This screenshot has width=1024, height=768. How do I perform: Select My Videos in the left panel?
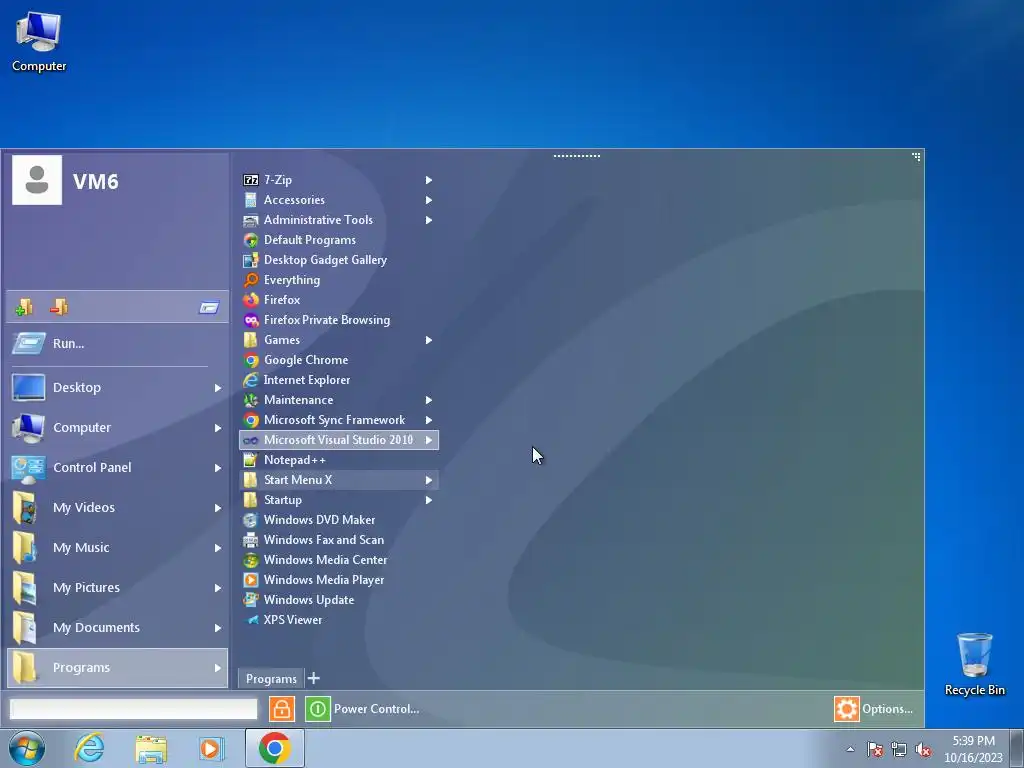118,507
